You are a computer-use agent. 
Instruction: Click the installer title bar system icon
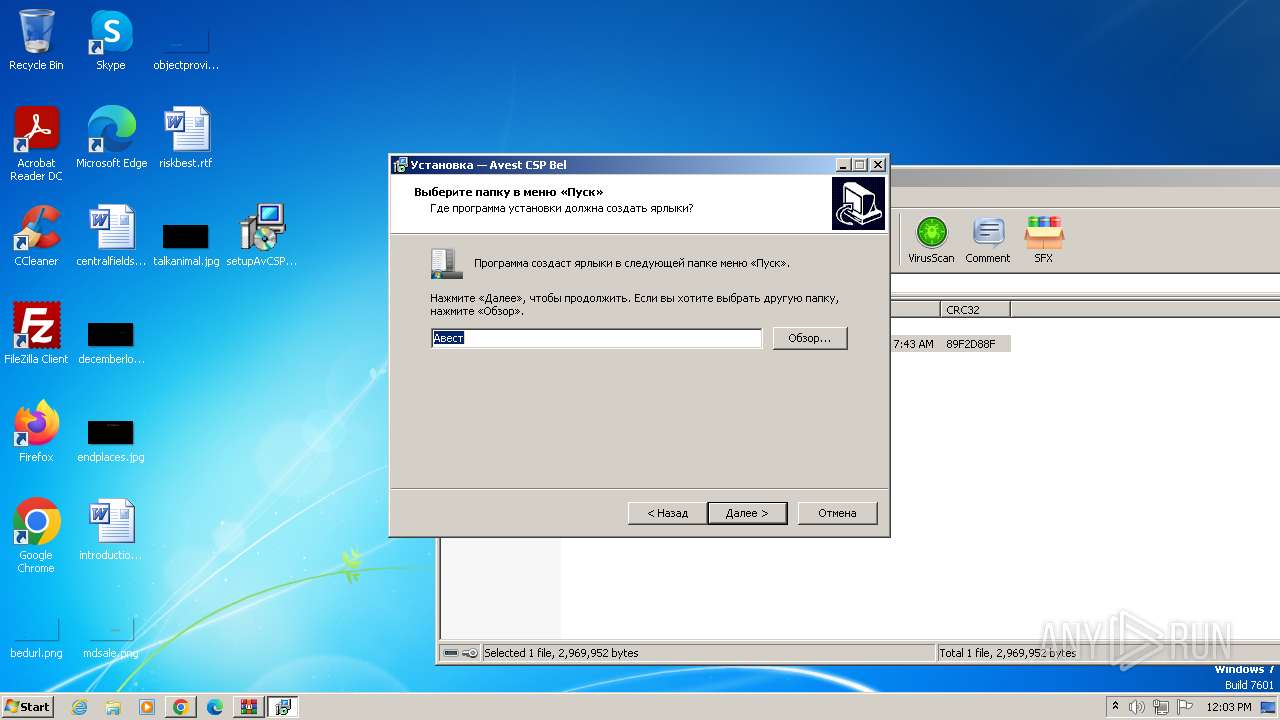401,165
